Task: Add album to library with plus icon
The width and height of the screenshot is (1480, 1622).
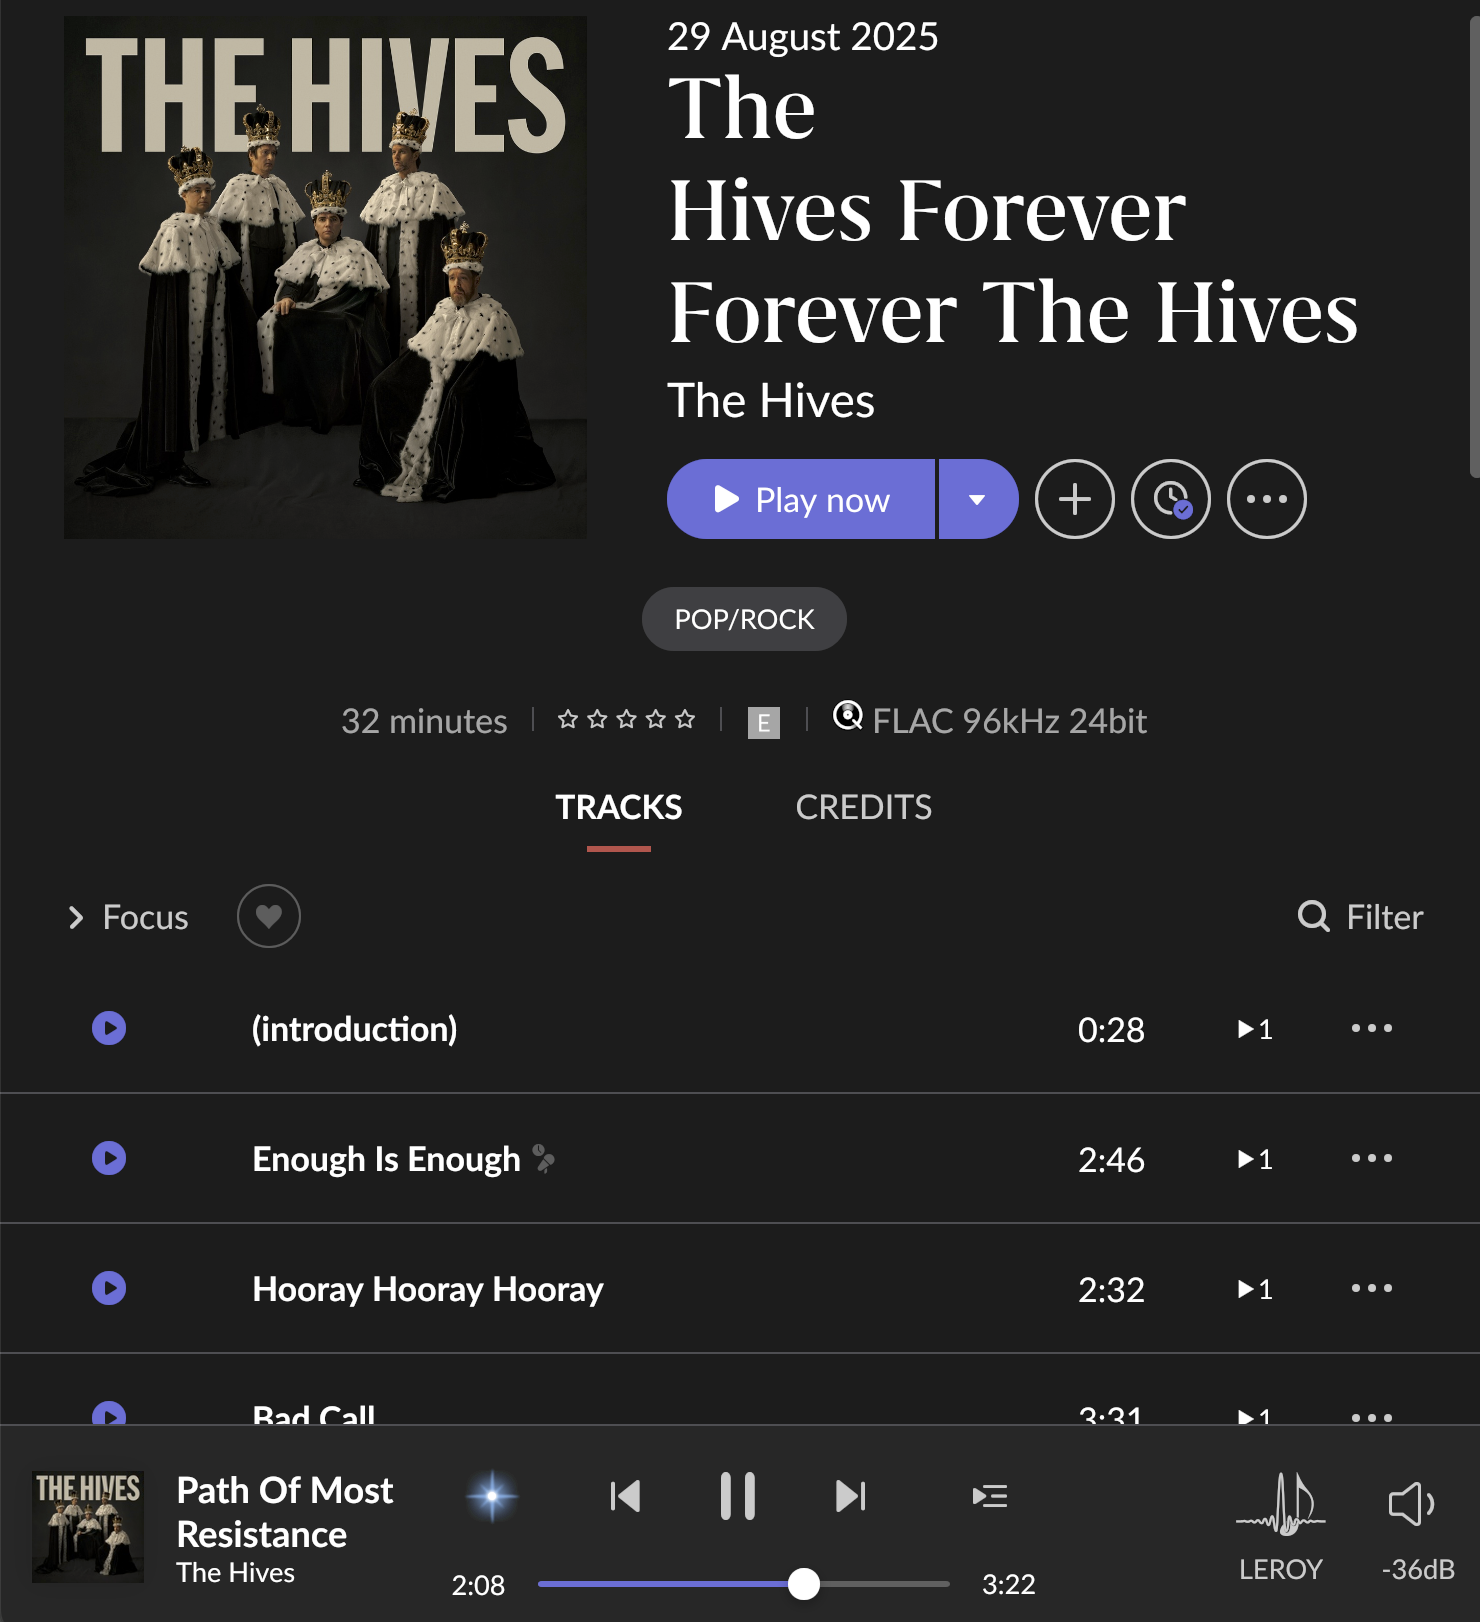Action: (x=1074, y=499)
